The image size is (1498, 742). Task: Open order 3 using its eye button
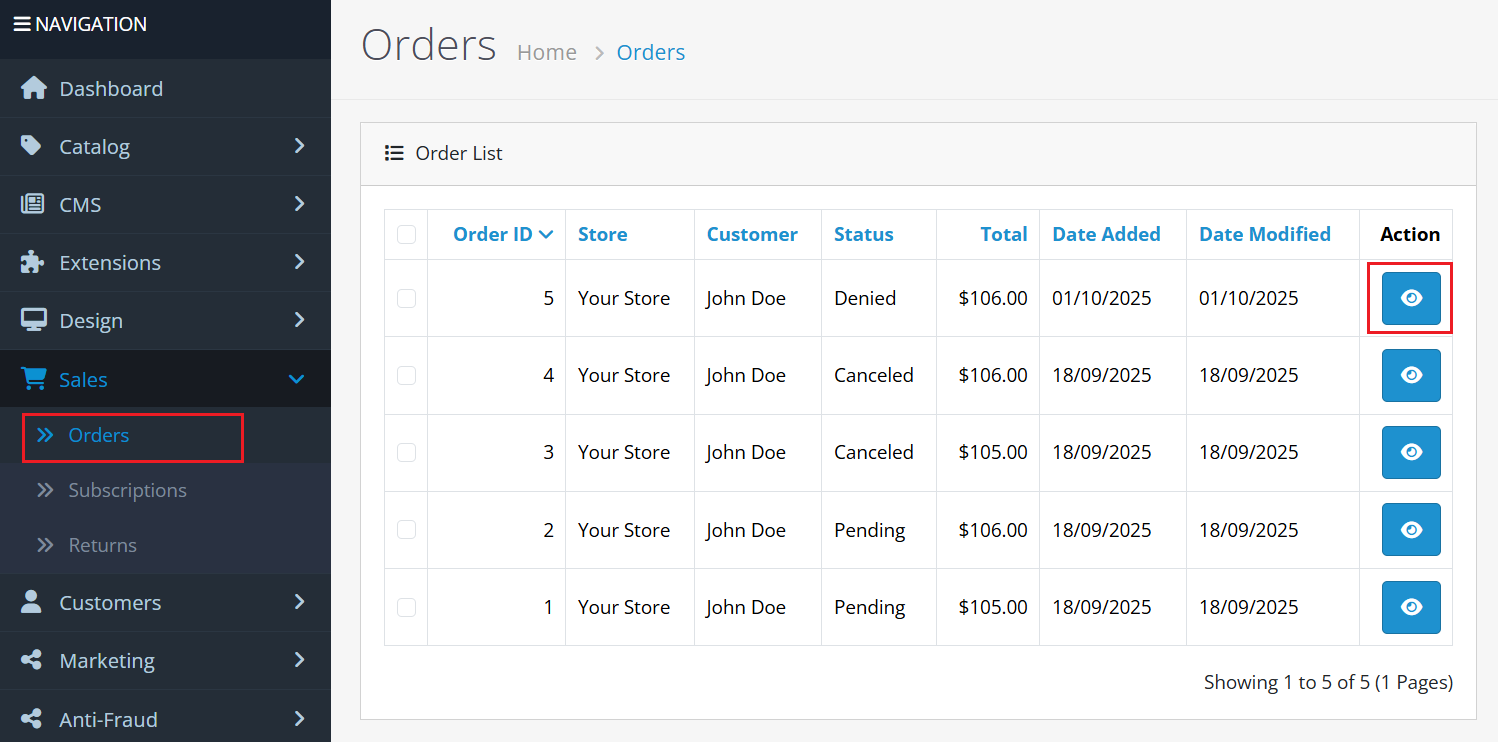pyautogui.click(x=1411, y=452)
